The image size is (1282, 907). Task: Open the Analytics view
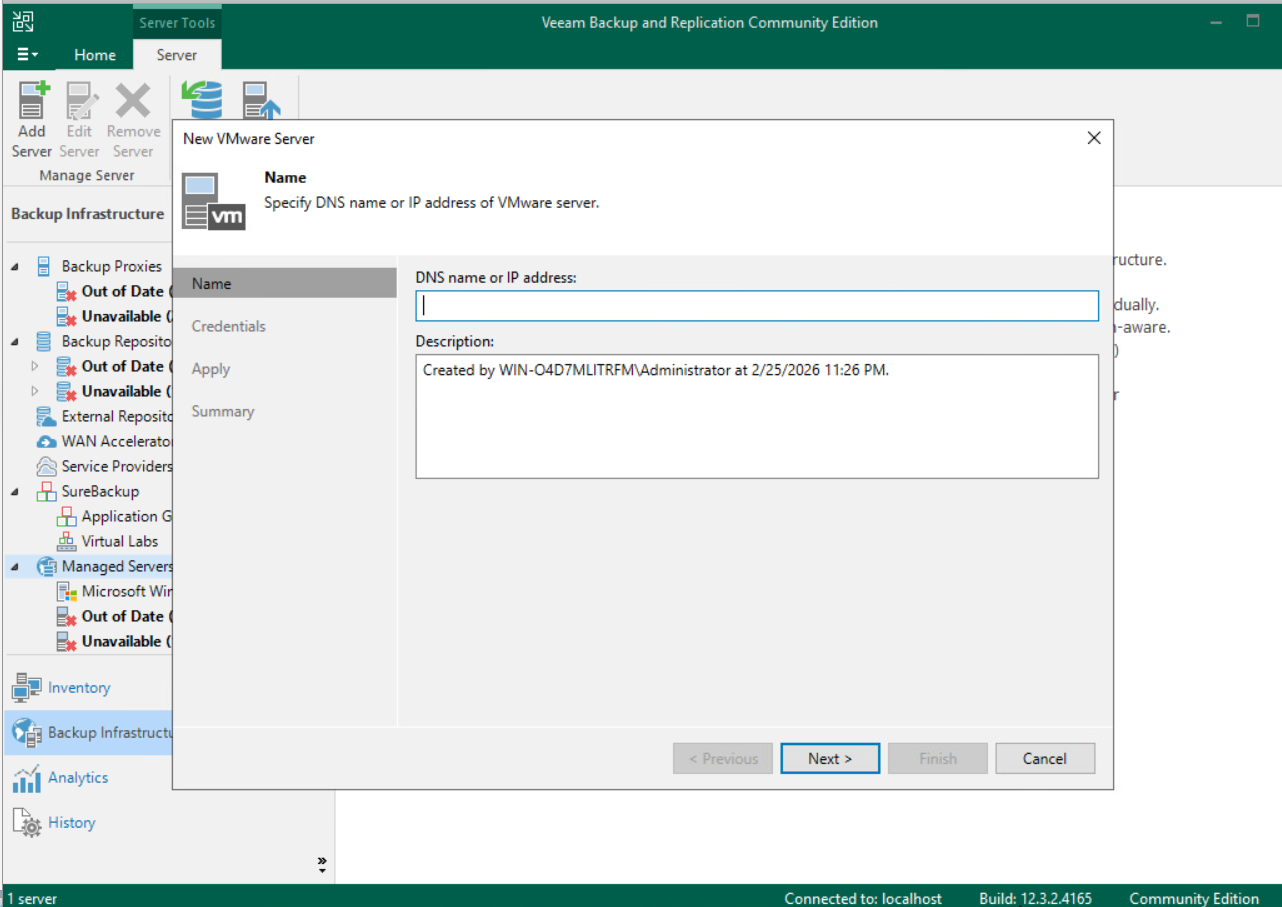[x=64, y=777]
